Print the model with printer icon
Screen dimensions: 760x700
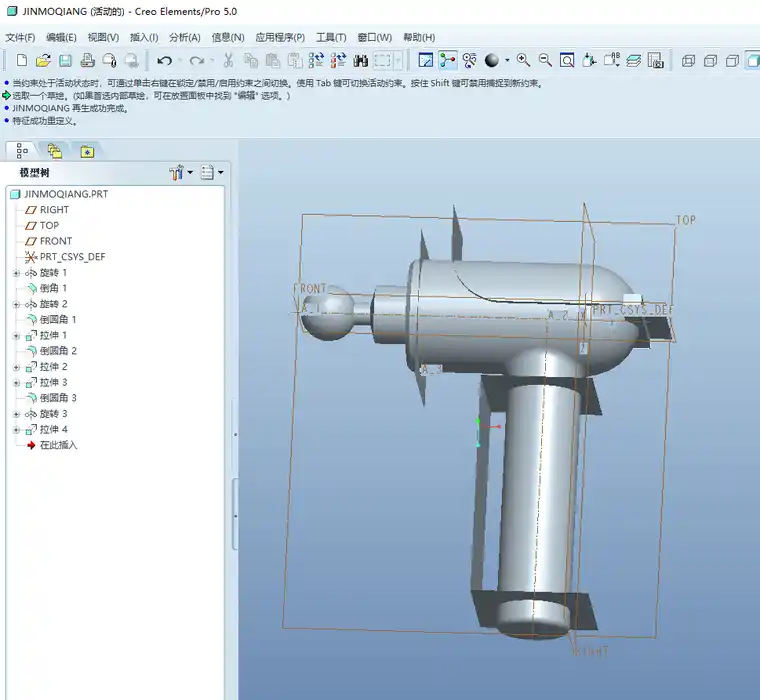pos(87,61)
